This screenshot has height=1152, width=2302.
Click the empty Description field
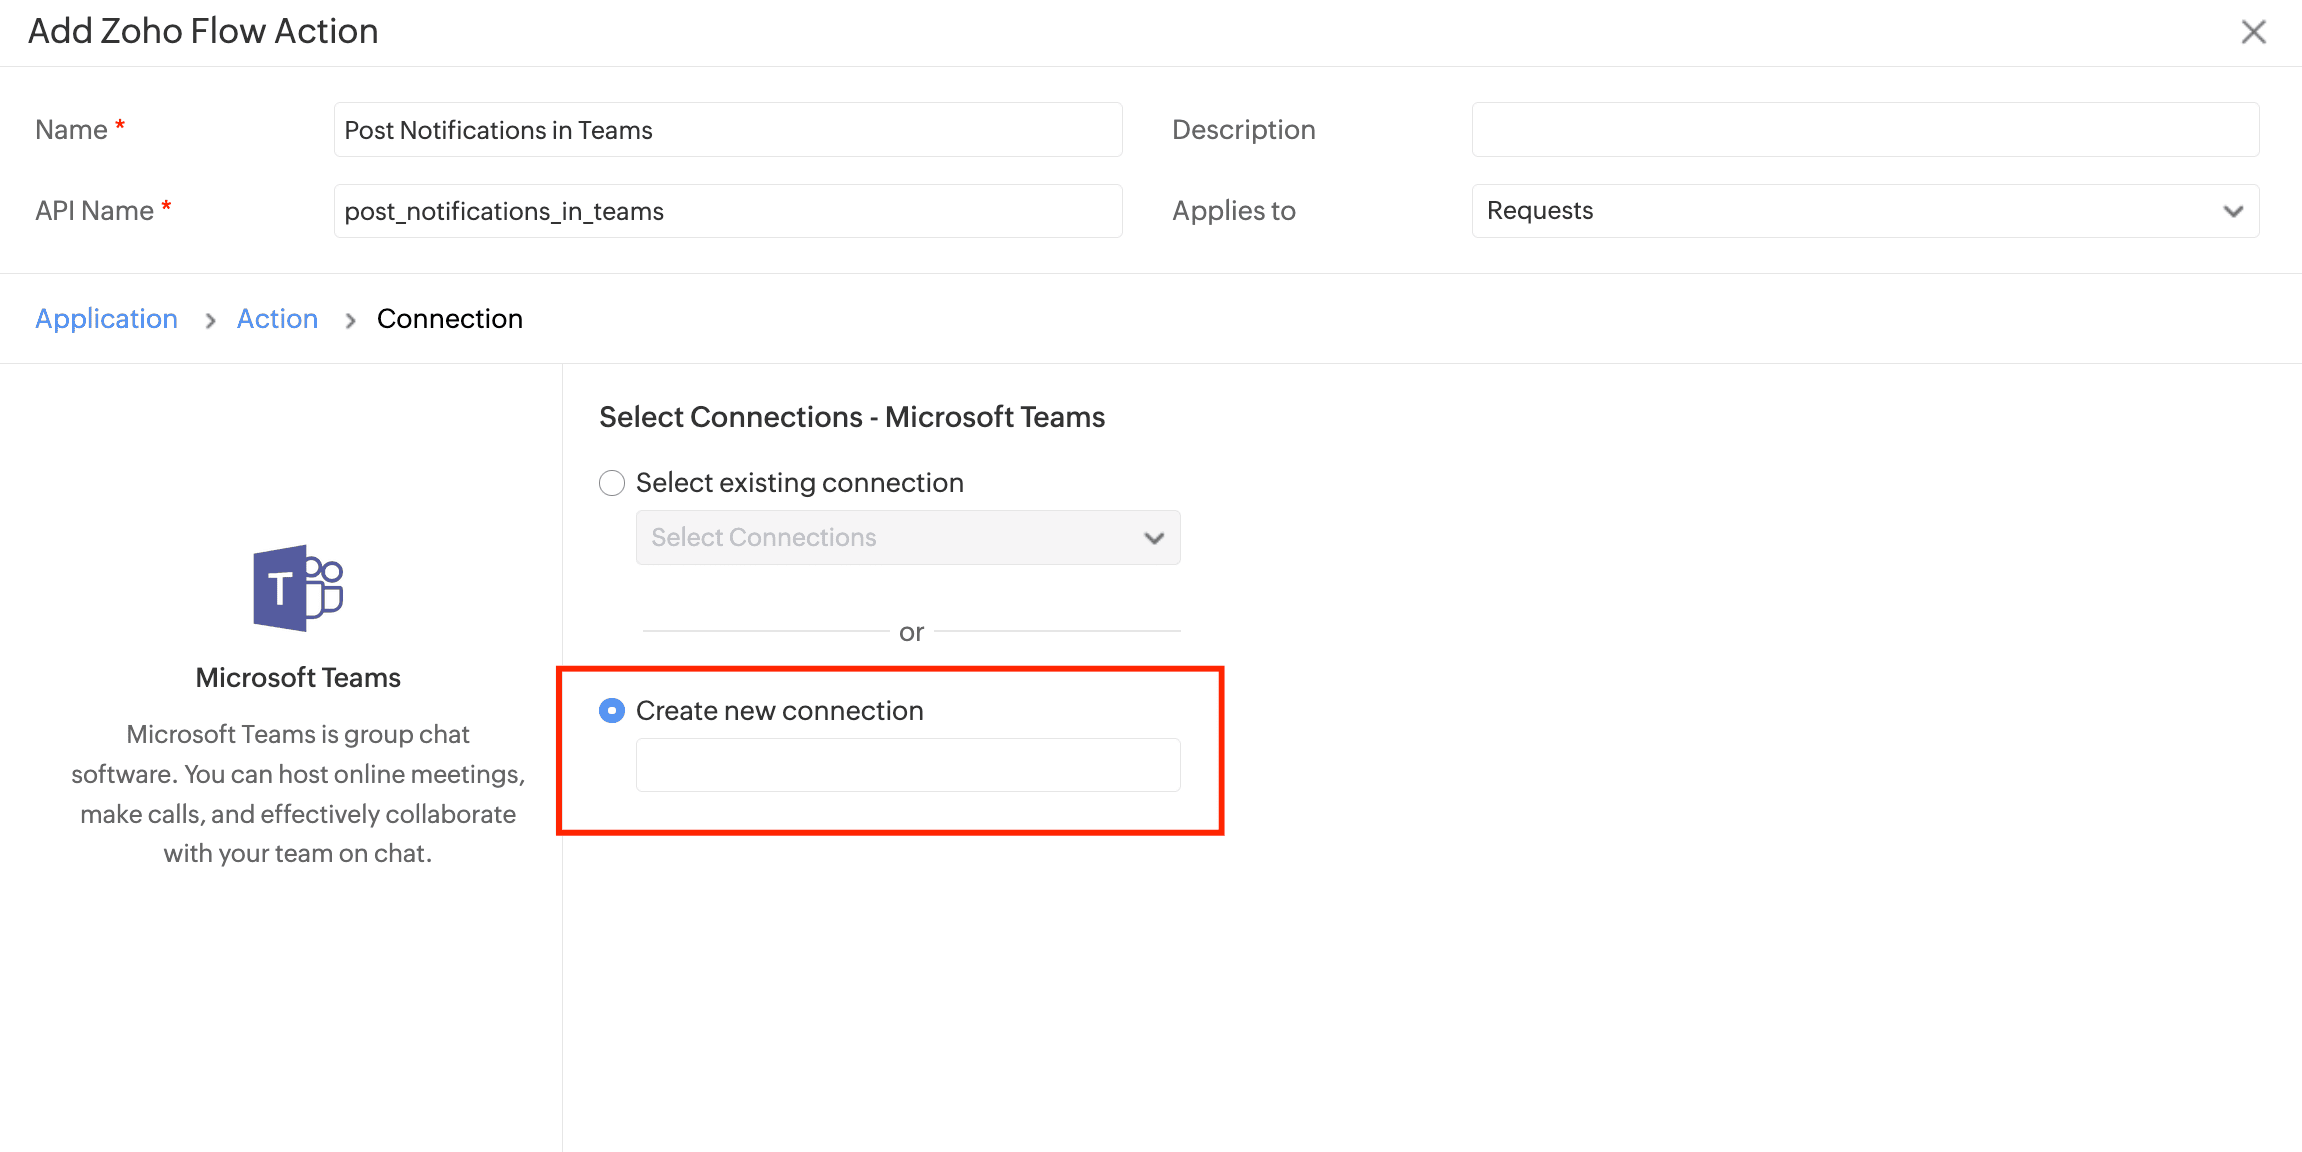click(1864, 130)
